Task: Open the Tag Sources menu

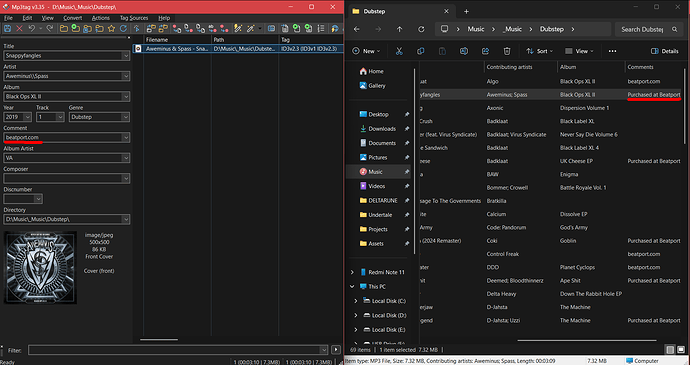Action: click(x=134, y=18)
